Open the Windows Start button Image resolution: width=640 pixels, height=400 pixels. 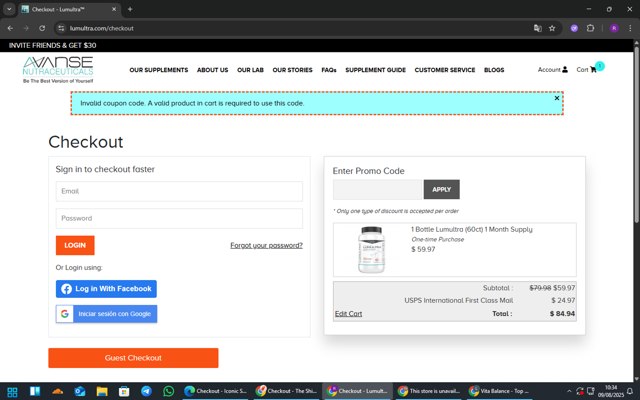coord(12,392)
